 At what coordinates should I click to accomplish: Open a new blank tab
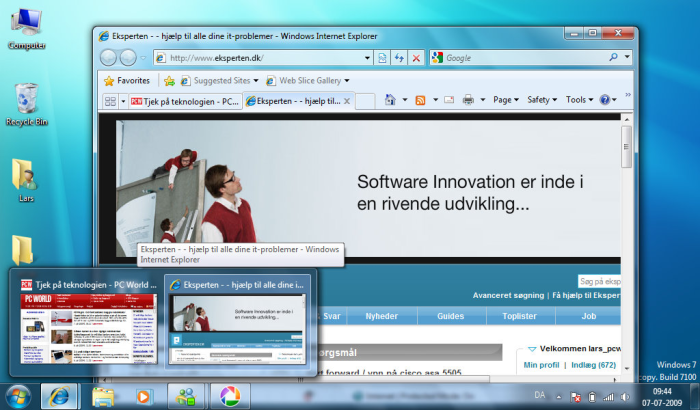tap(365, 101)
